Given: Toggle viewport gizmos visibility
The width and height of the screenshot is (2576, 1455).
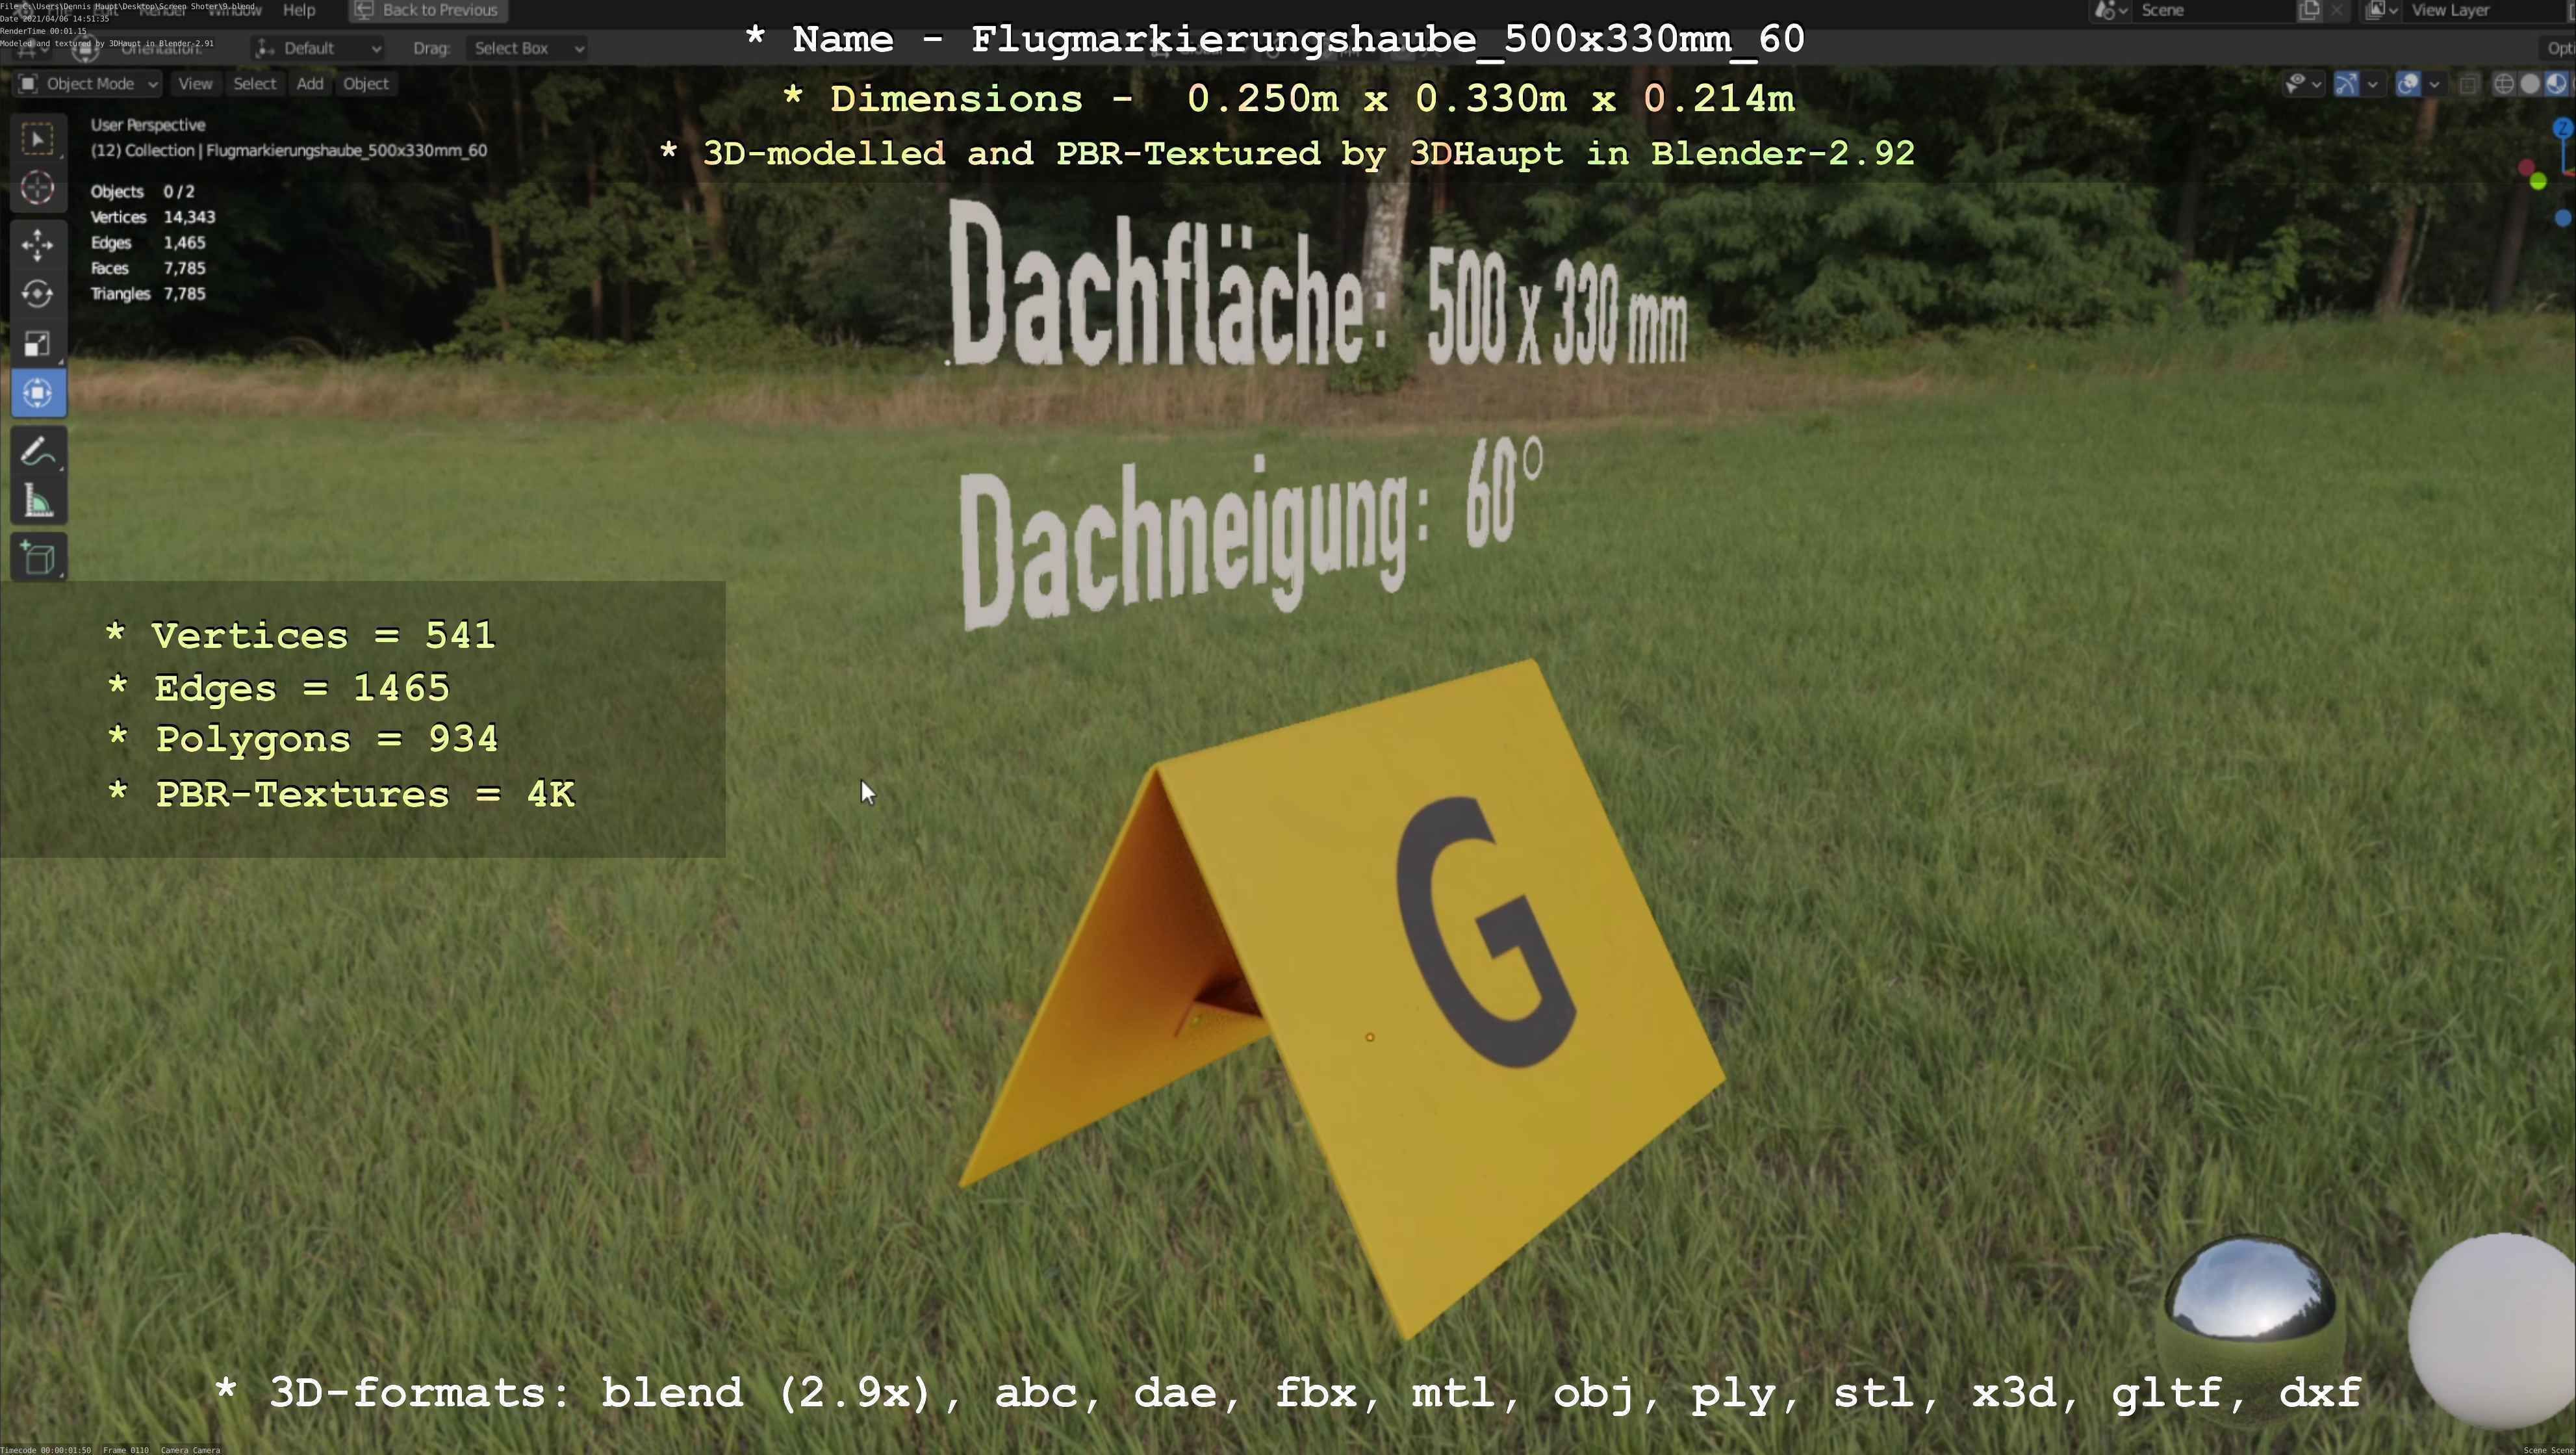Looking at the screenshot, I should (2347, 84).
